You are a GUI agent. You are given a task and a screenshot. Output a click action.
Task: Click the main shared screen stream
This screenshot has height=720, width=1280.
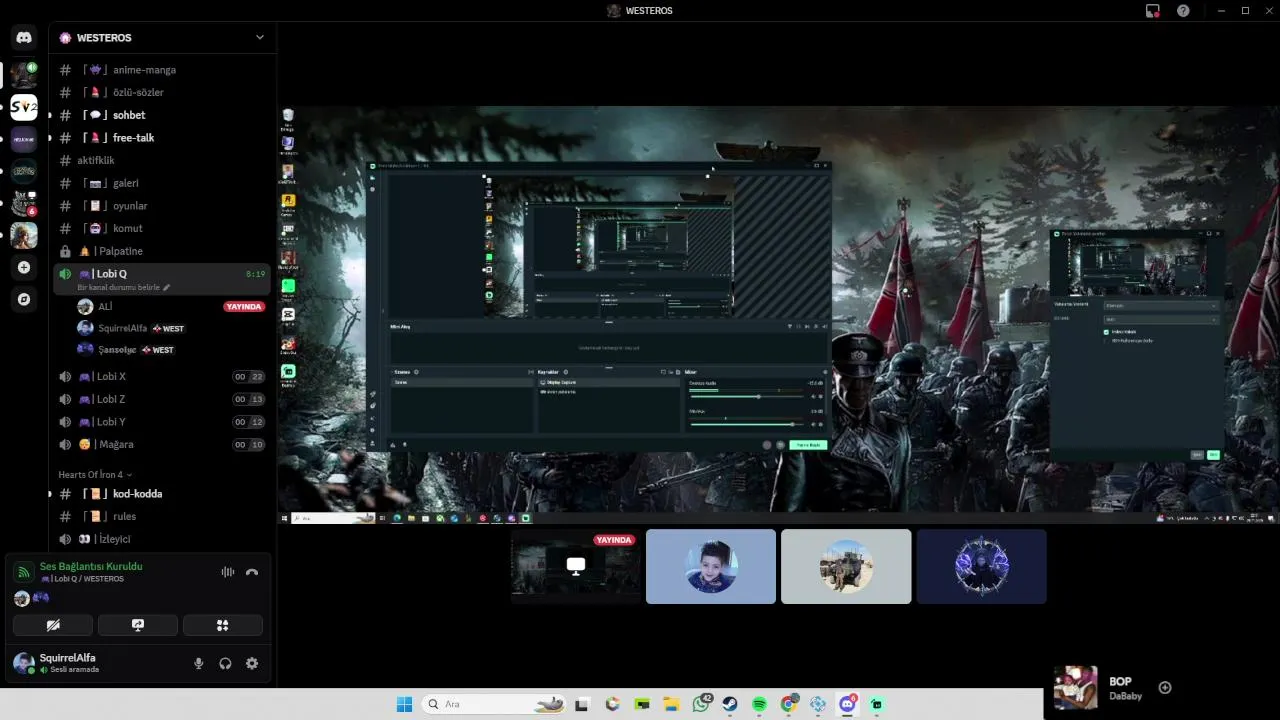(779, 315)
